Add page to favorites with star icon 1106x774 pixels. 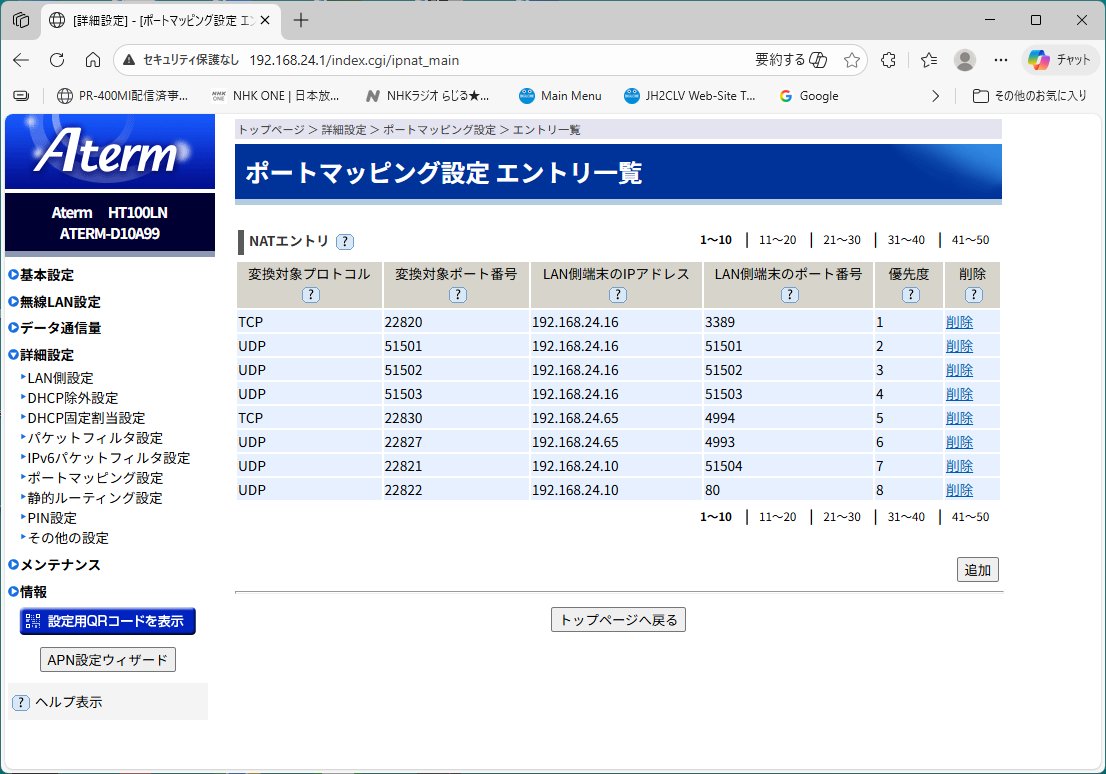click(851, 60)
